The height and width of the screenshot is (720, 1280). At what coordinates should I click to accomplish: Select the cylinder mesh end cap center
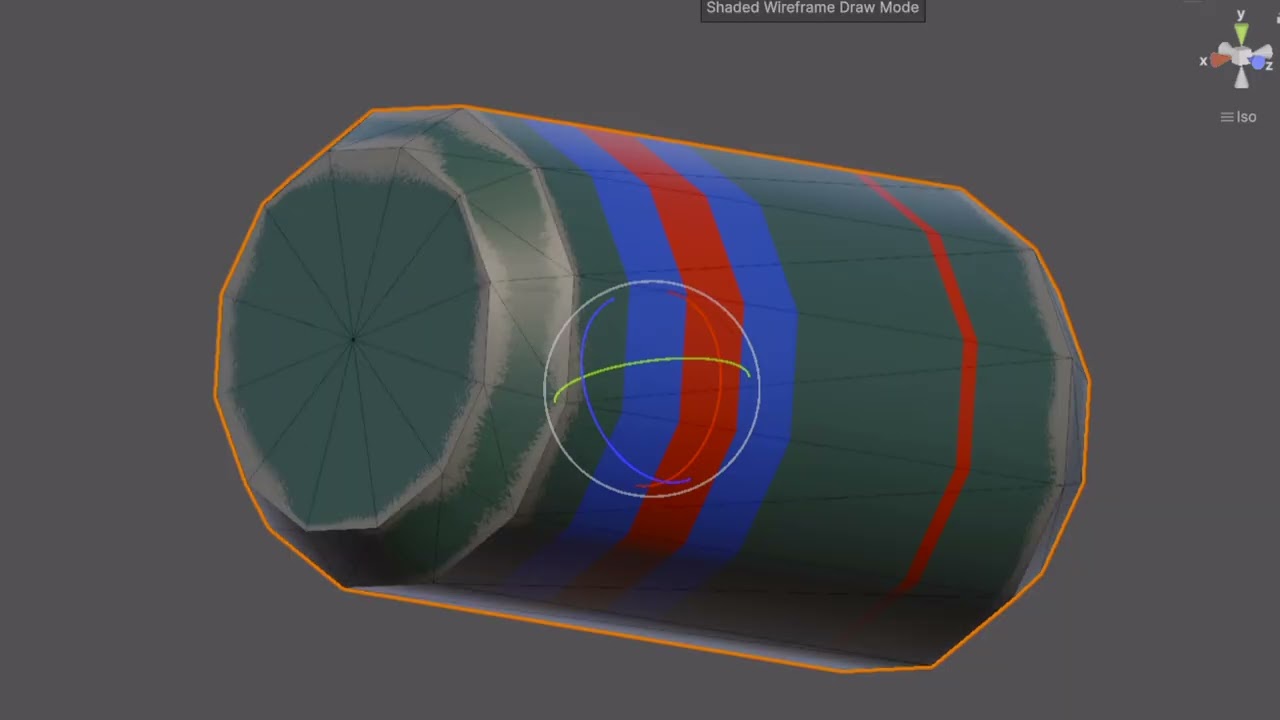coord(353,340)
